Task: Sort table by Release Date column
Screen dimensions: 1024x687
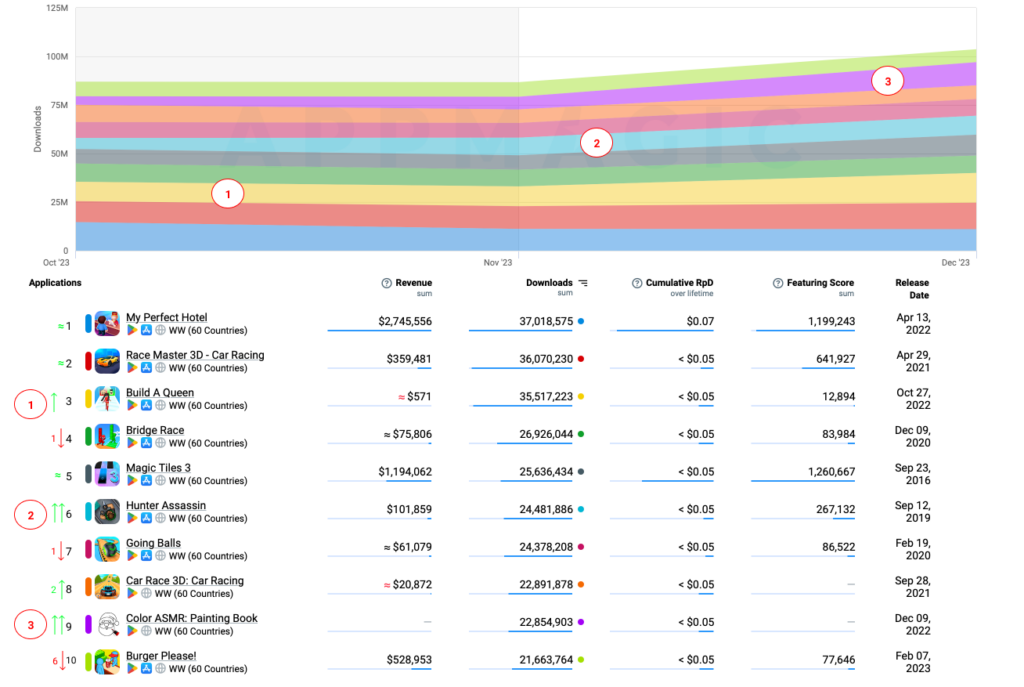Action: [x=911, y=289]
